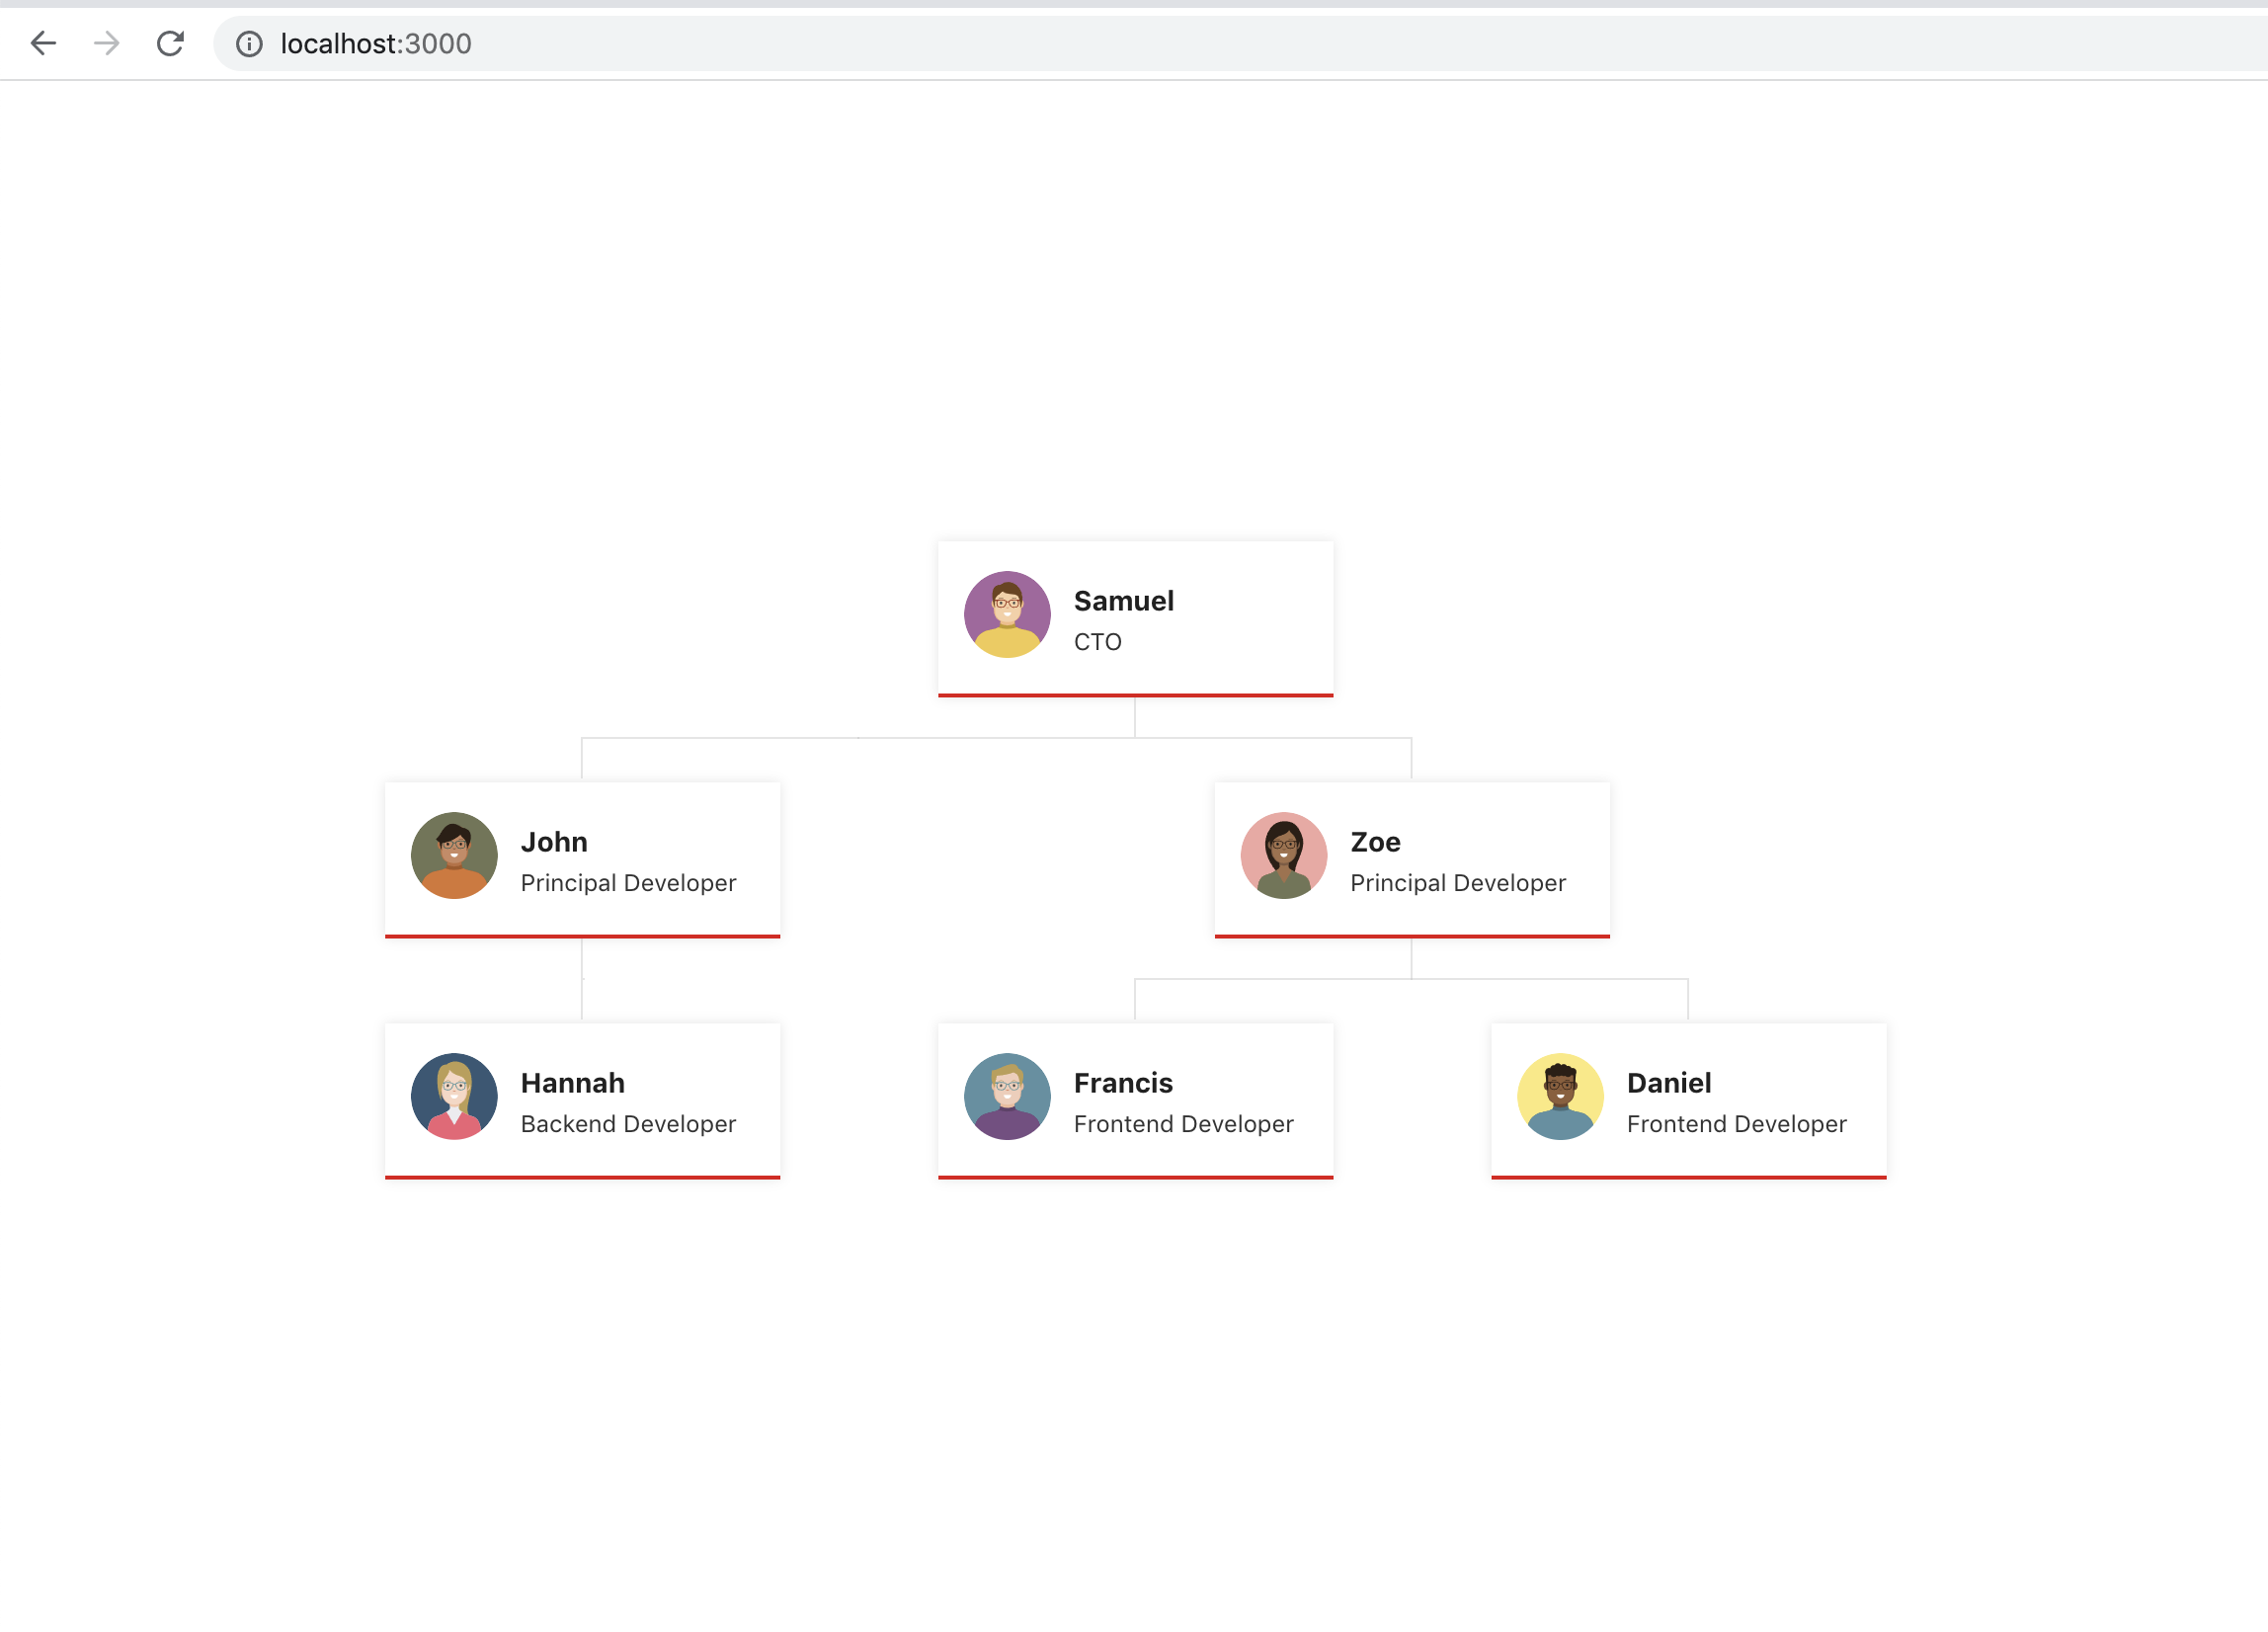The image size is (2268, 1632).
Task: Click the Backend Developer title
Action: 628,1124
